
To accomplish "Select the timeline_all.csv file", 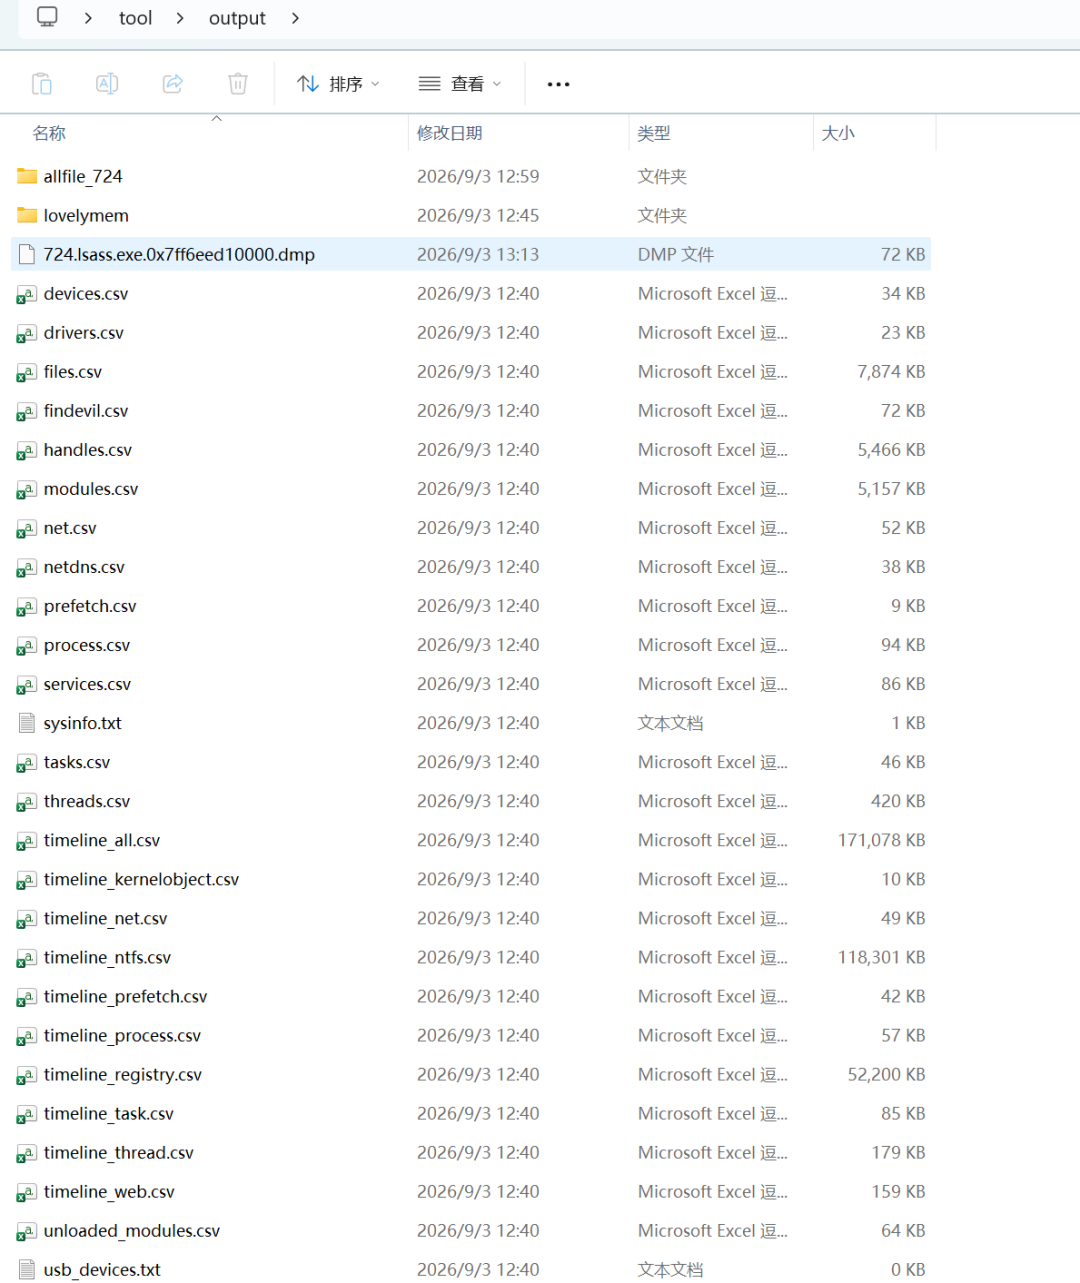I will pyautogui.click(x=471, y=840).
